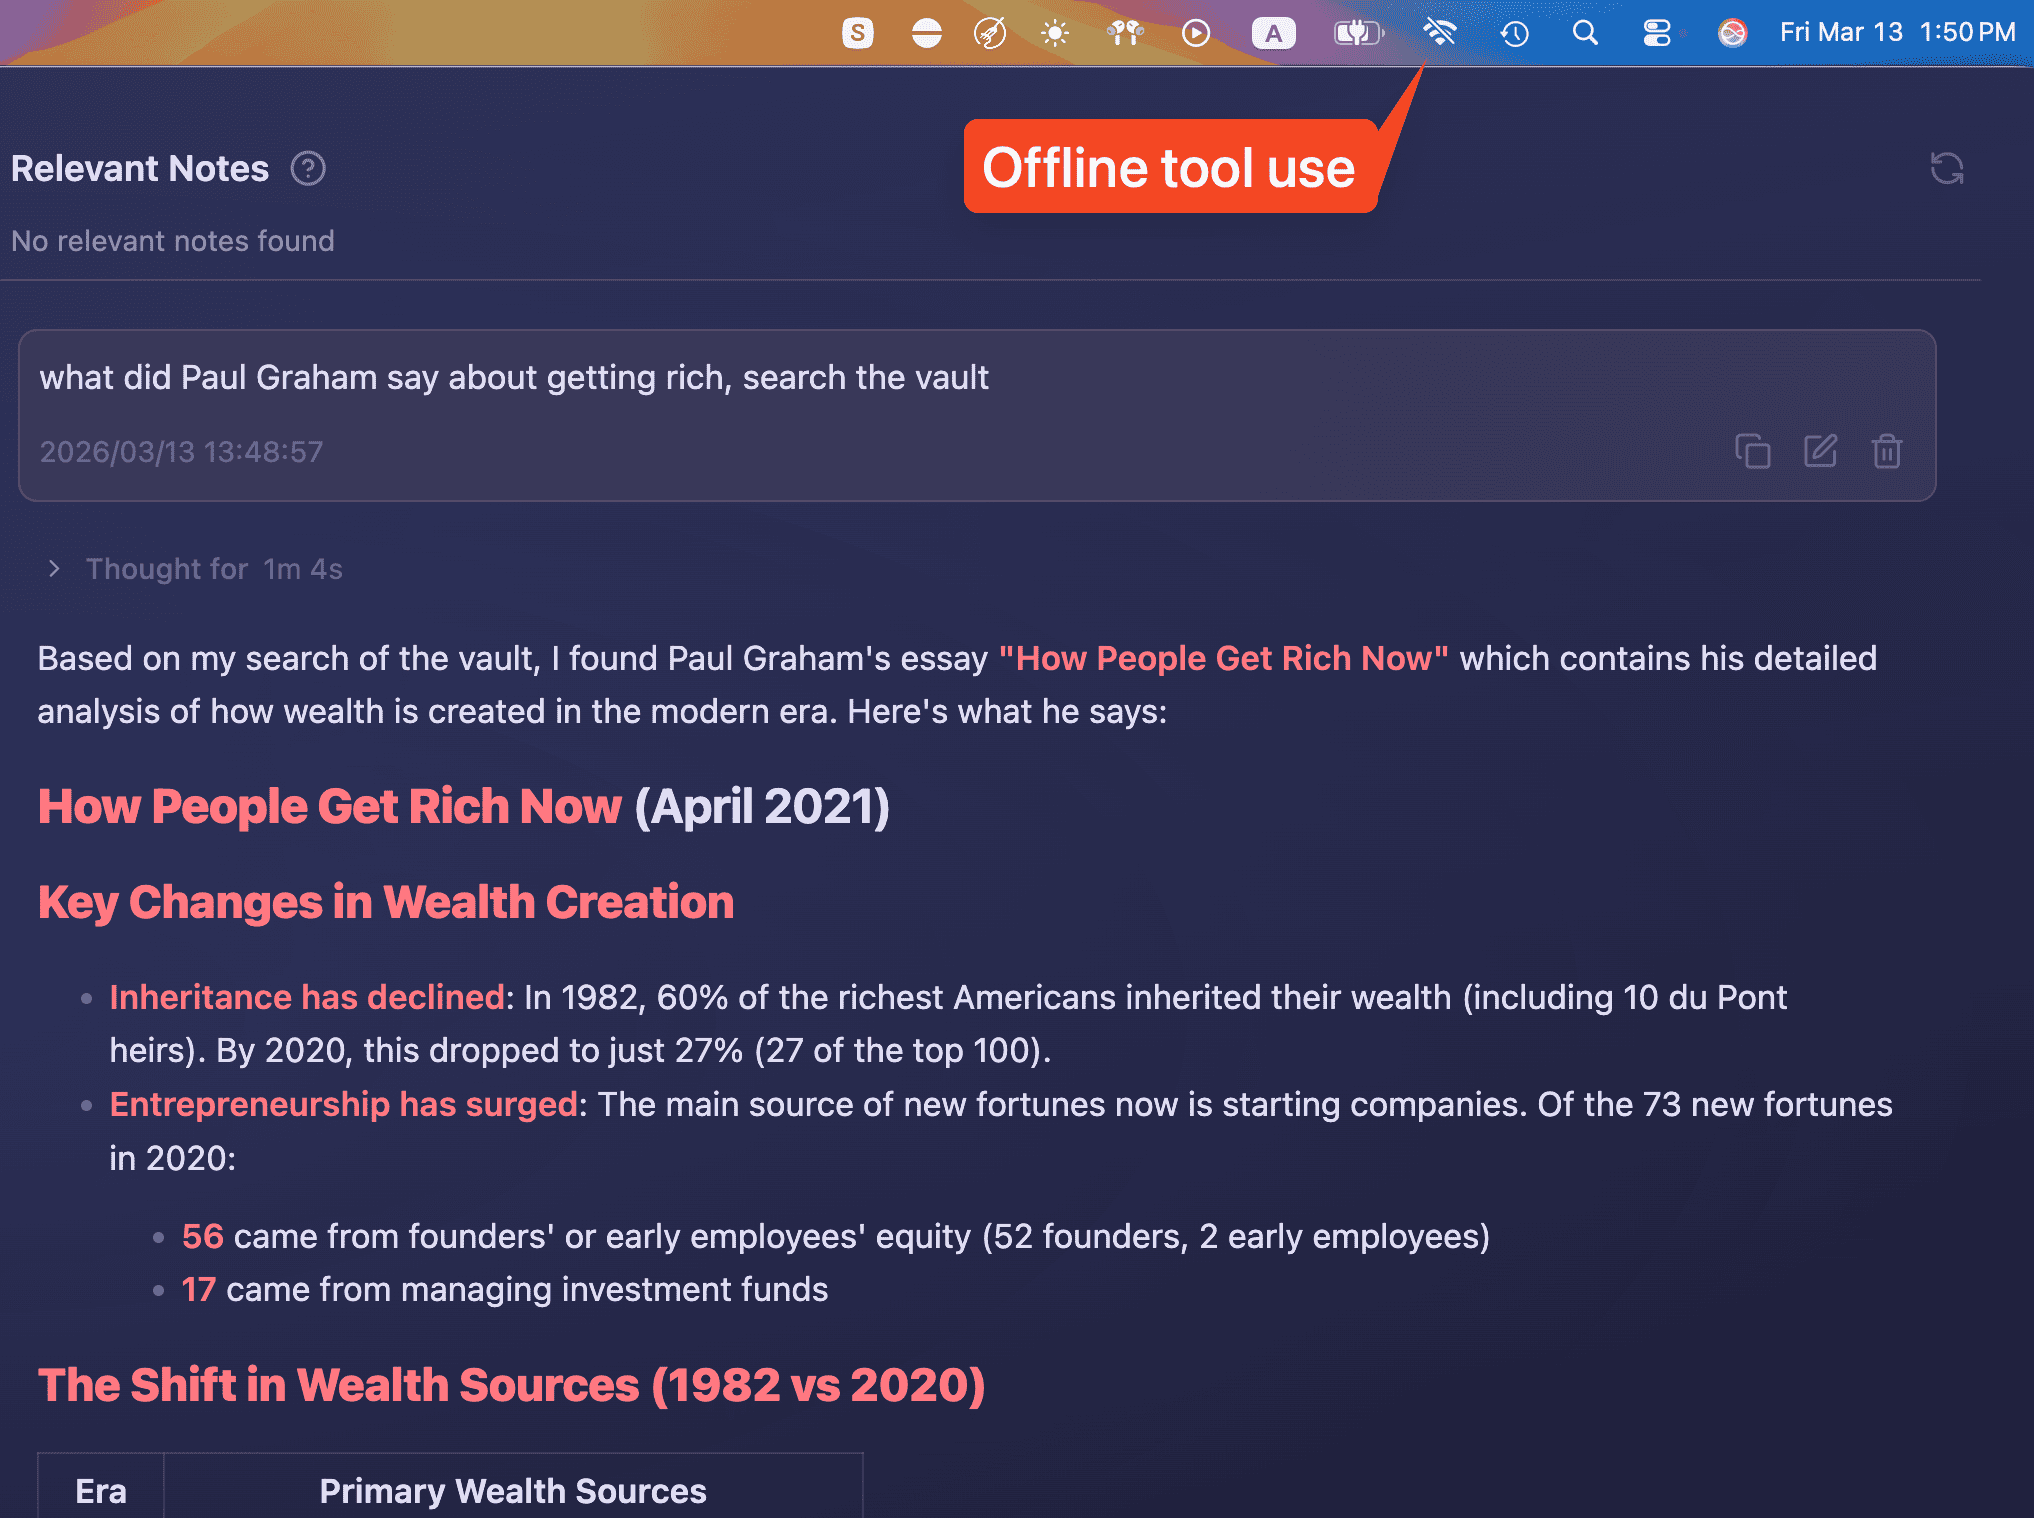Open the 'S' app menu bar item
Viewport: 2034px width, 1518px height.
tap(857, 33)
